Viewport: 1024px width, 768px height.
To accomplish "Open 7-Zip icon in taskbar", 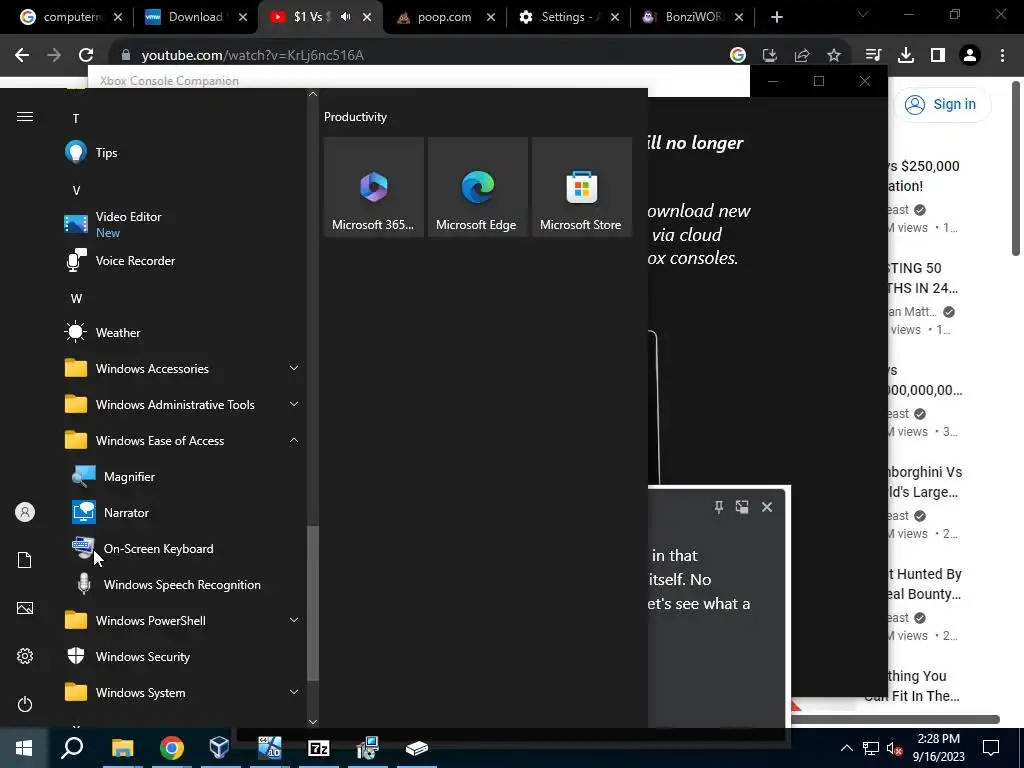I will click(318, 748).
